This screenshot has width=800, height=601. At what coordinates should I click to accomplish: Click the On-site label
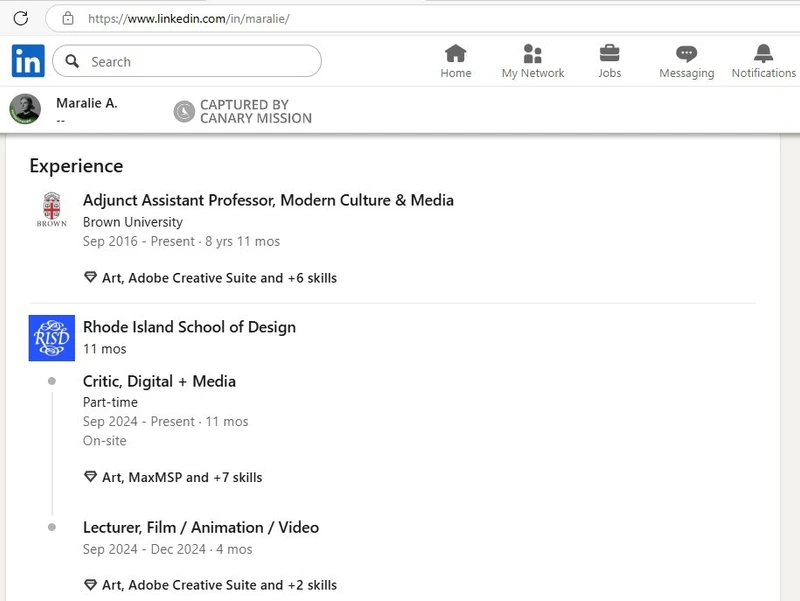[x=105, y=440]
